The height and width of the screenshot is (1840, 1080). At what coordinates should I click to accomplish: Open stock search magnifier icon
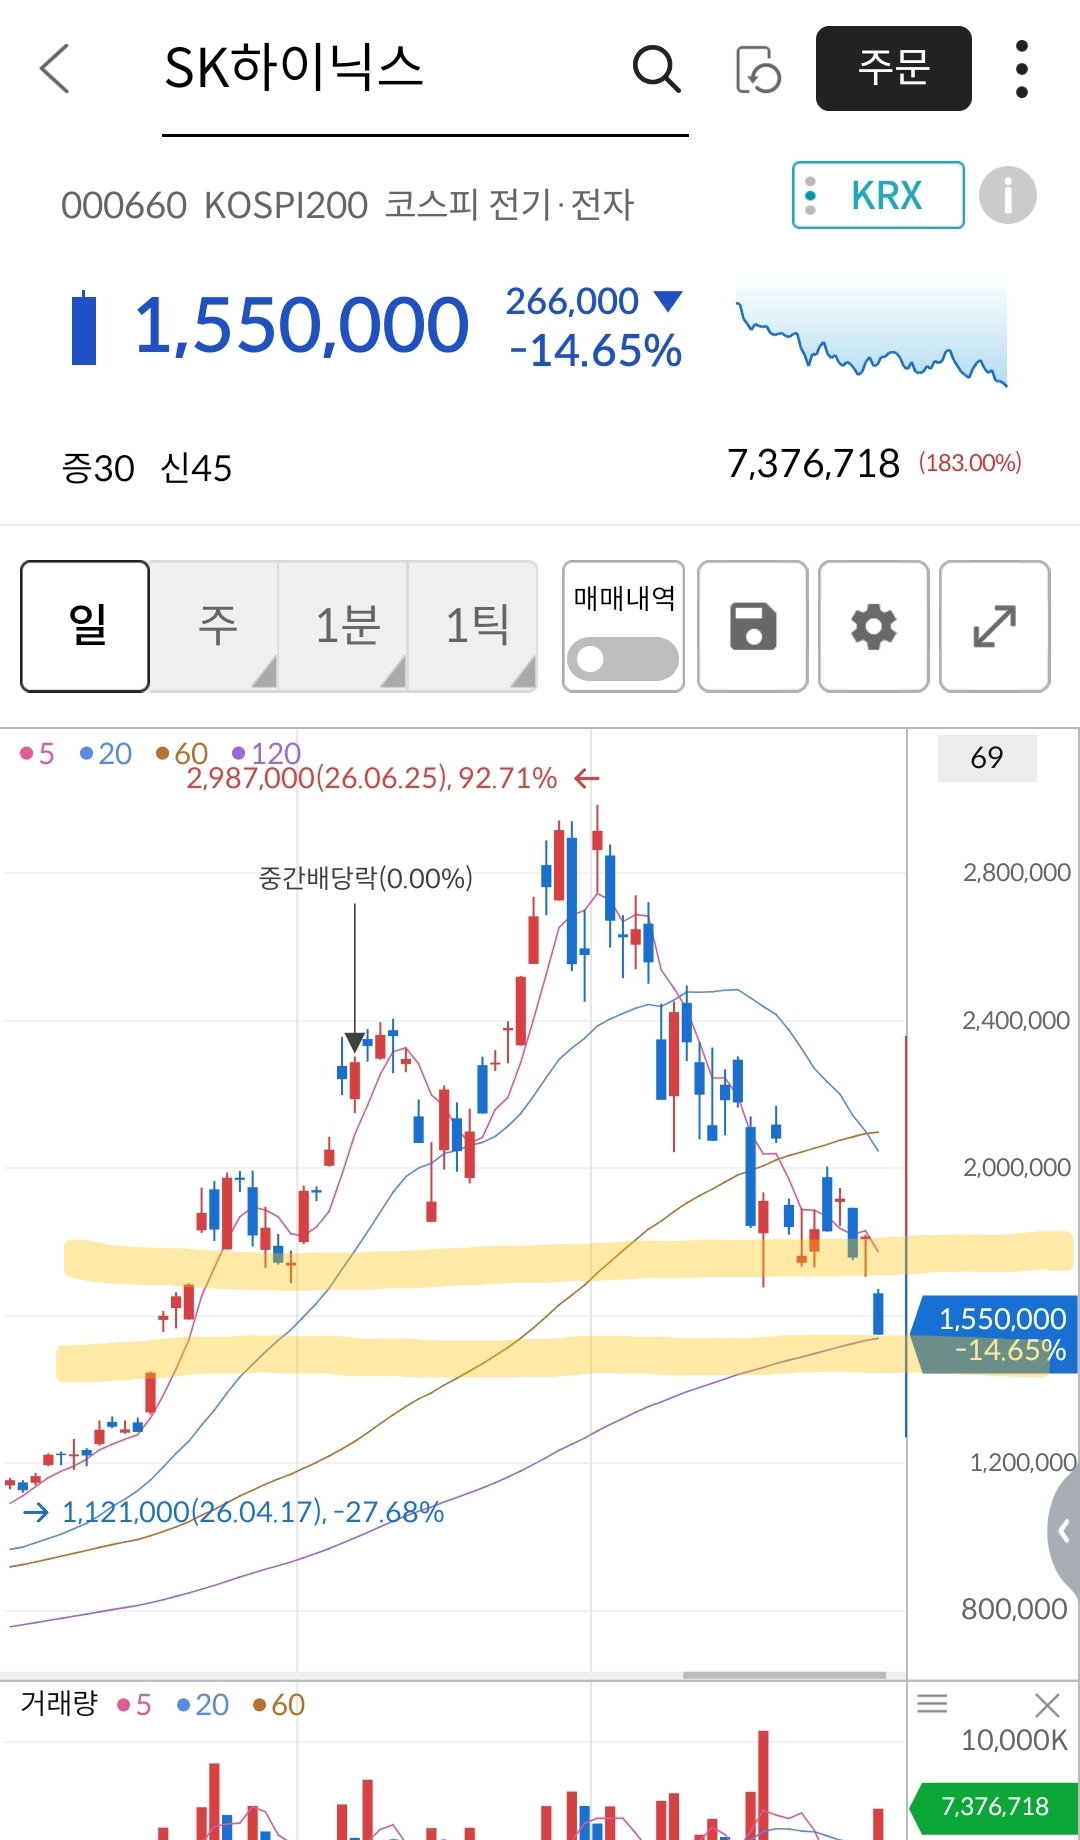click(x=657, y=69)
